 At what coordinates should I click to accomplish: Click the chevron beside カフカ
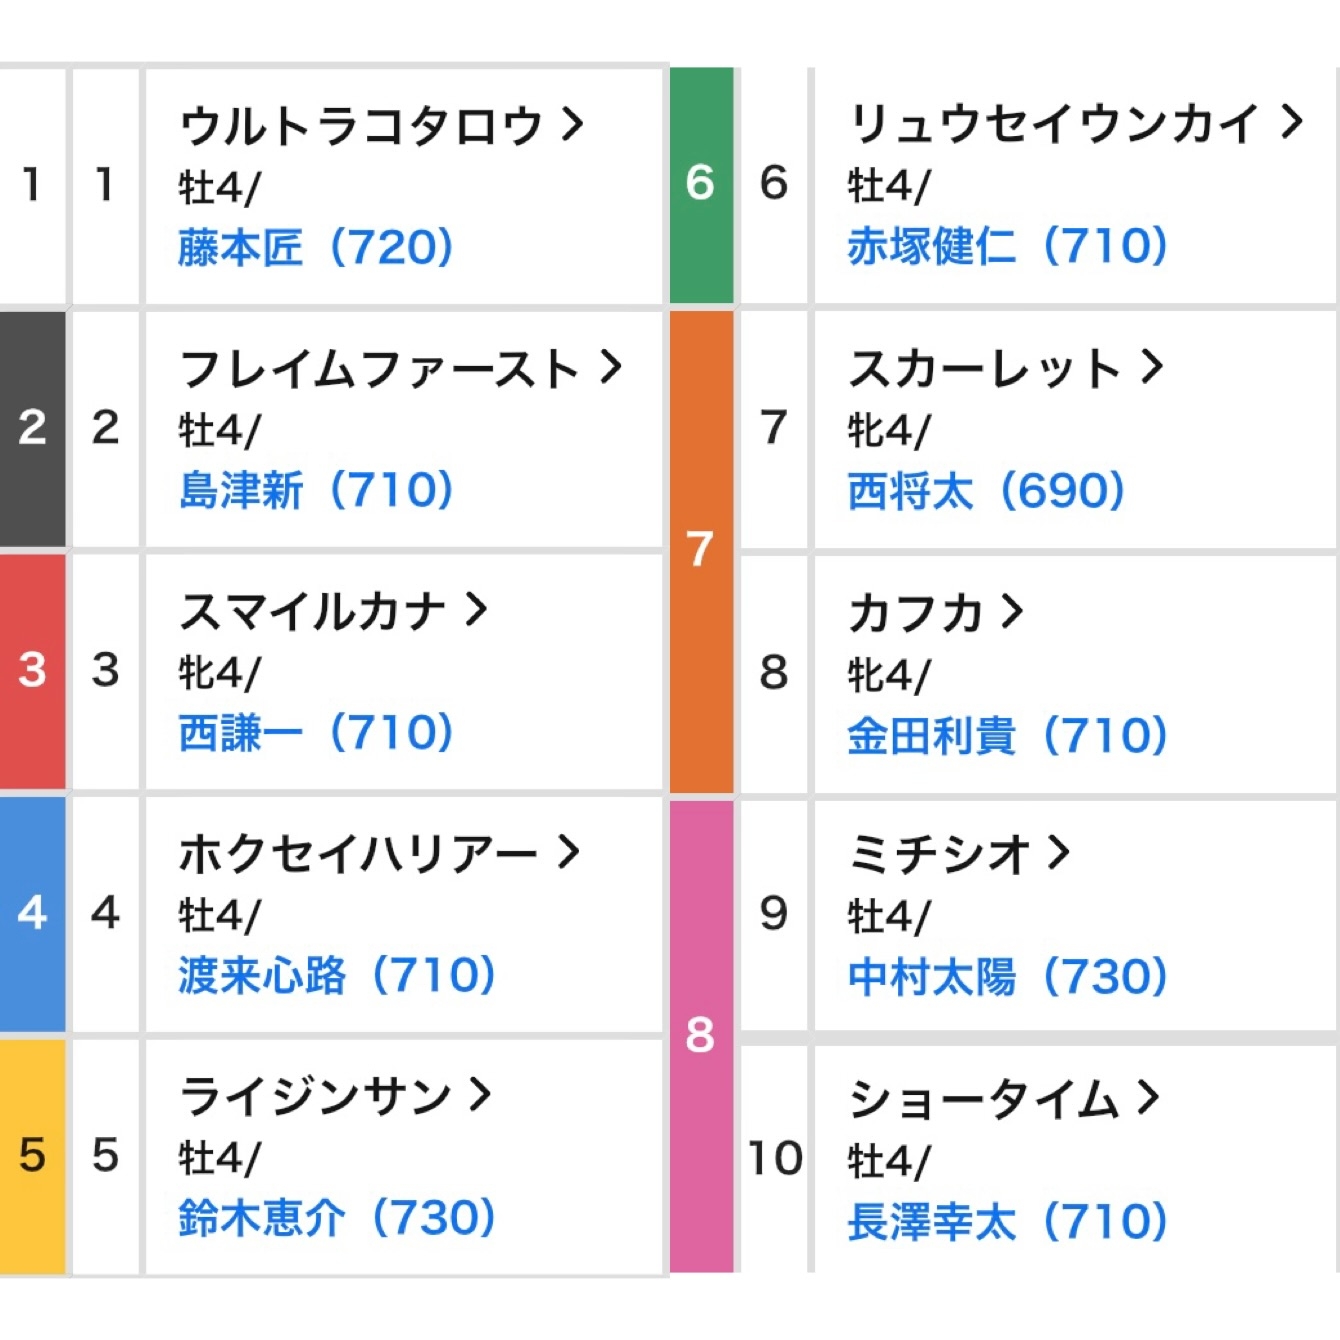[x=1012, y=611]
